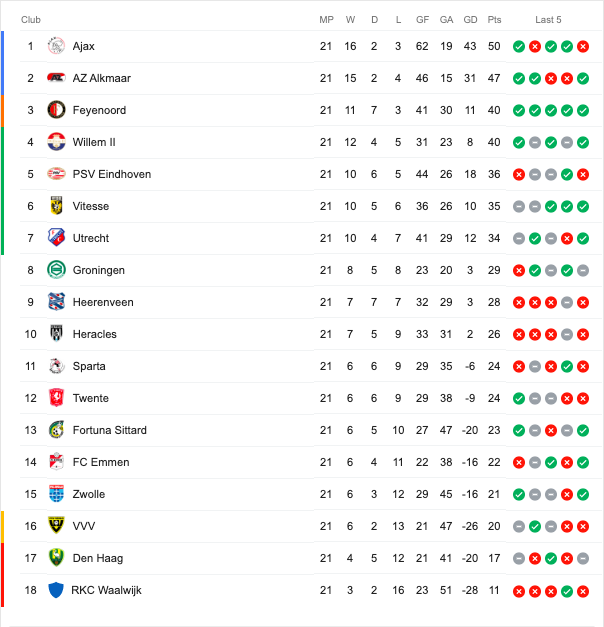Image resolution: width=604 pixels, height=627 pixels.
Task: Click the Den Haag crest
Action: (56, 558)
